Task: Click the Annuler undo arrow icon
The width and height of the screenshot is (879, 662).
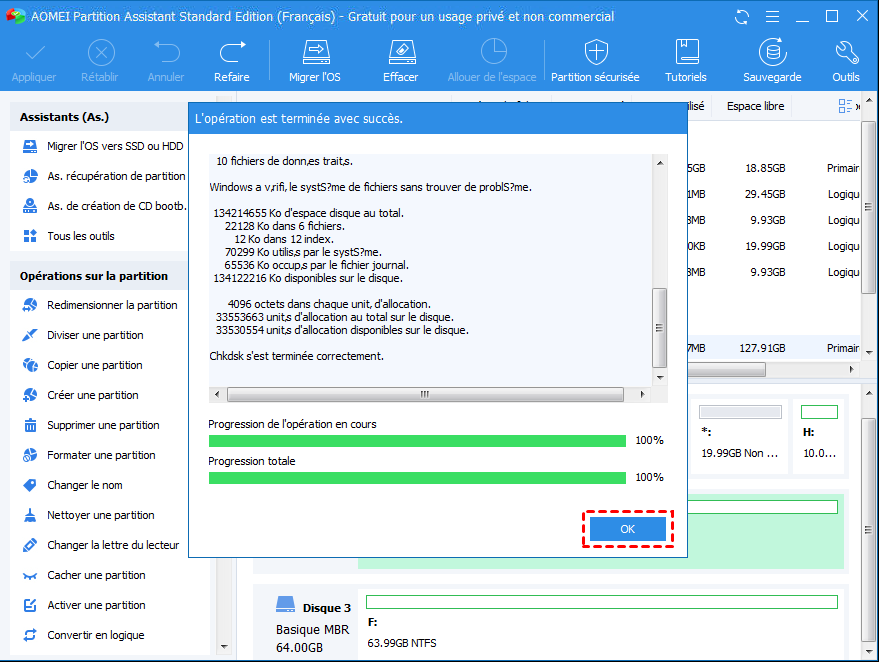Action: coord(166,52)
